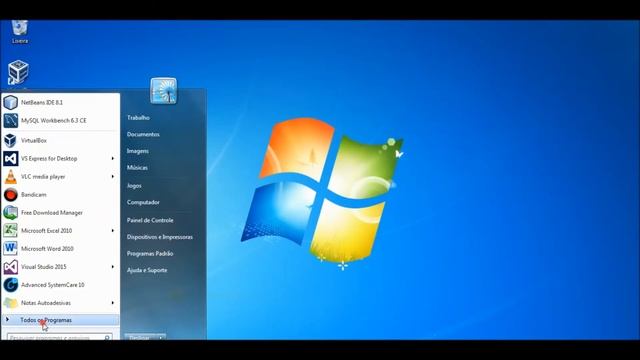Image resolution: width=640 pixels, height=360 pixels.
Task: Expand VLC media player jump list arrow
Action: (x=113, y=177)
